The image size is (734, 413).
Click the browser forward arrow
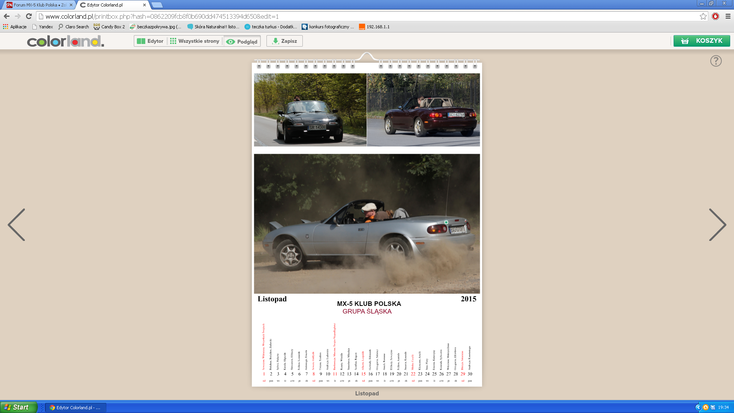pyautogui.click(x=18, y=16)
